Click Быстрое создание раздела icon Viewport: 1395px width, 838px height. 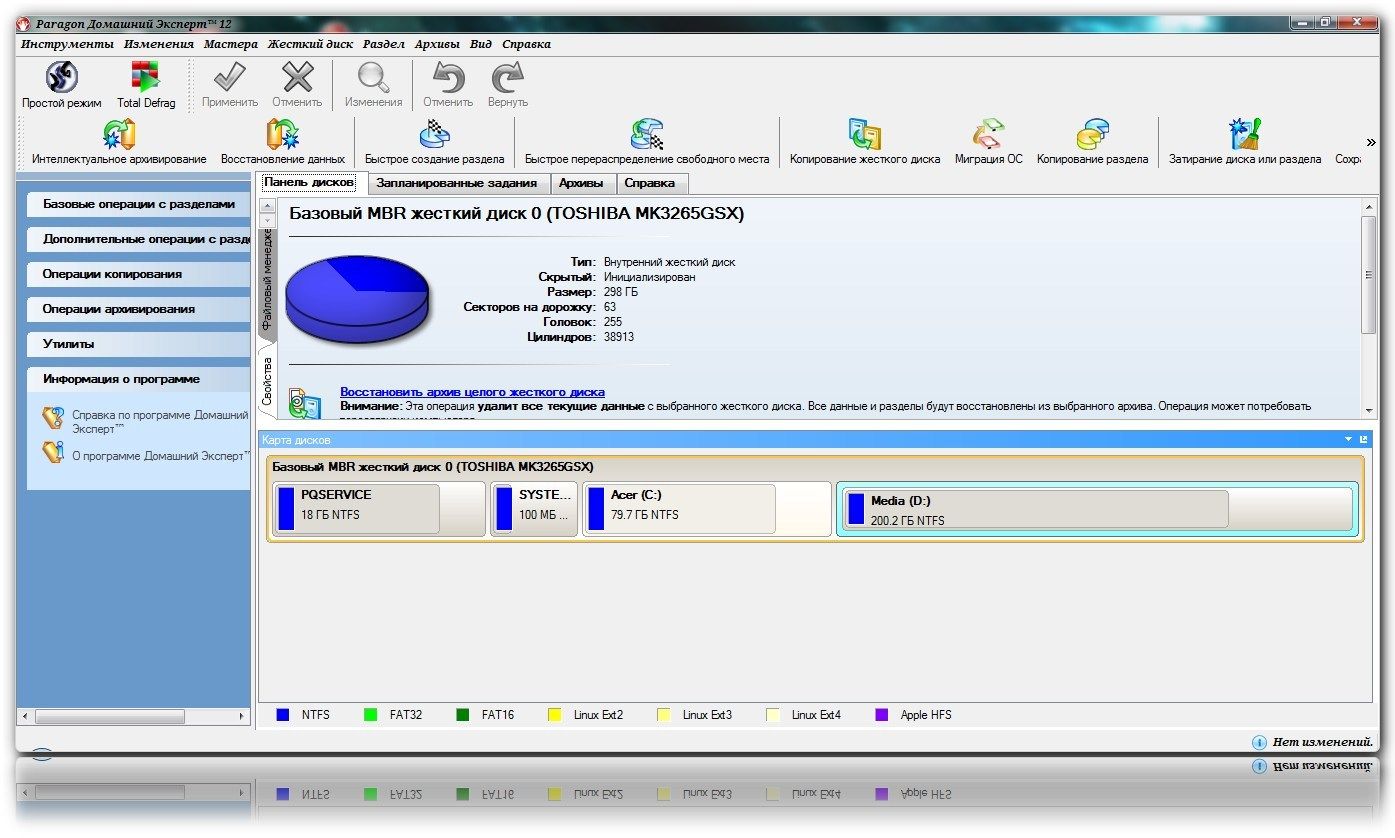[434, 135]
